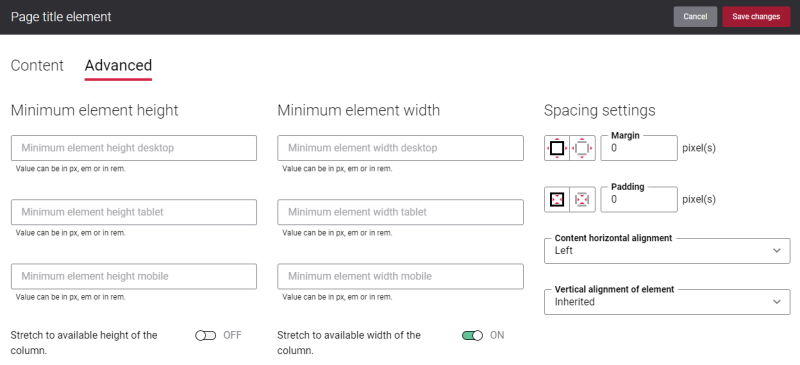Viewport: 800px width, 365px height.
Task: Select individual margin sides icon
Action: (x=583, y=148)
